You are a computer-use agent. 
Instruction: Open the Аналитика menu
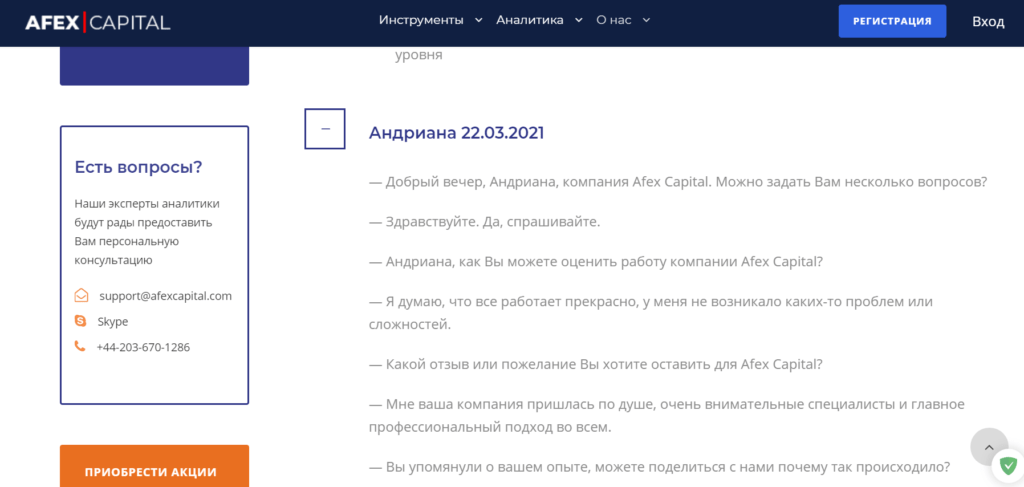click(530, 20)
